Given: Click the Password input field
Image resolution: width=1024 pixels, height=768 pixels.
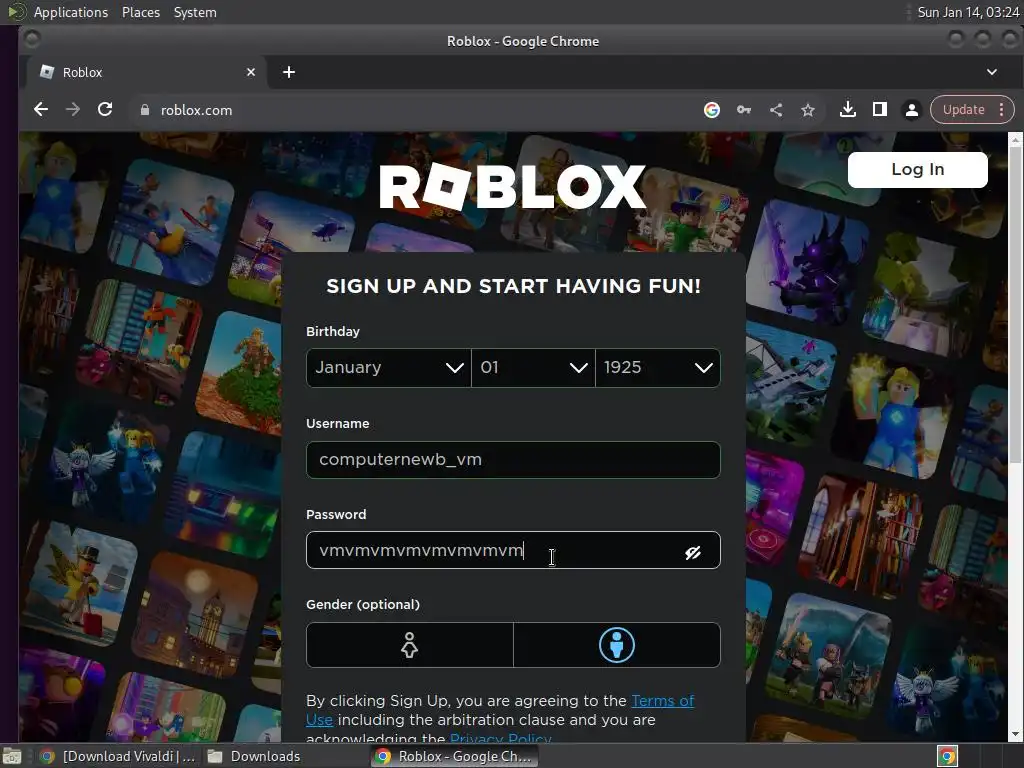Looking at the screenshot, I should [x=513, y=550].
